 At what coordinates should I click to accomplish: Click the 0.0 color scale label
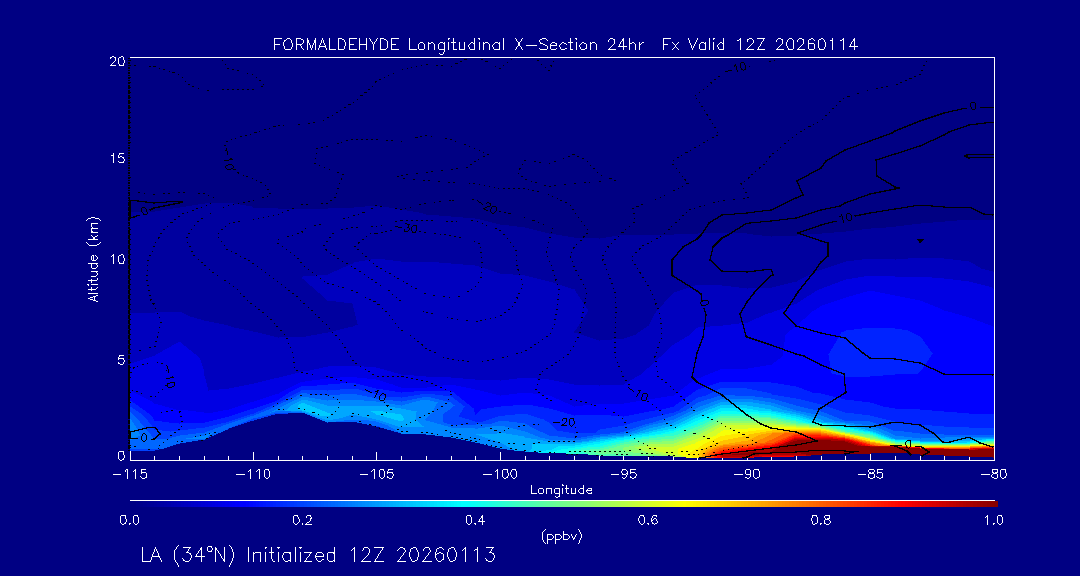point(129,521)
